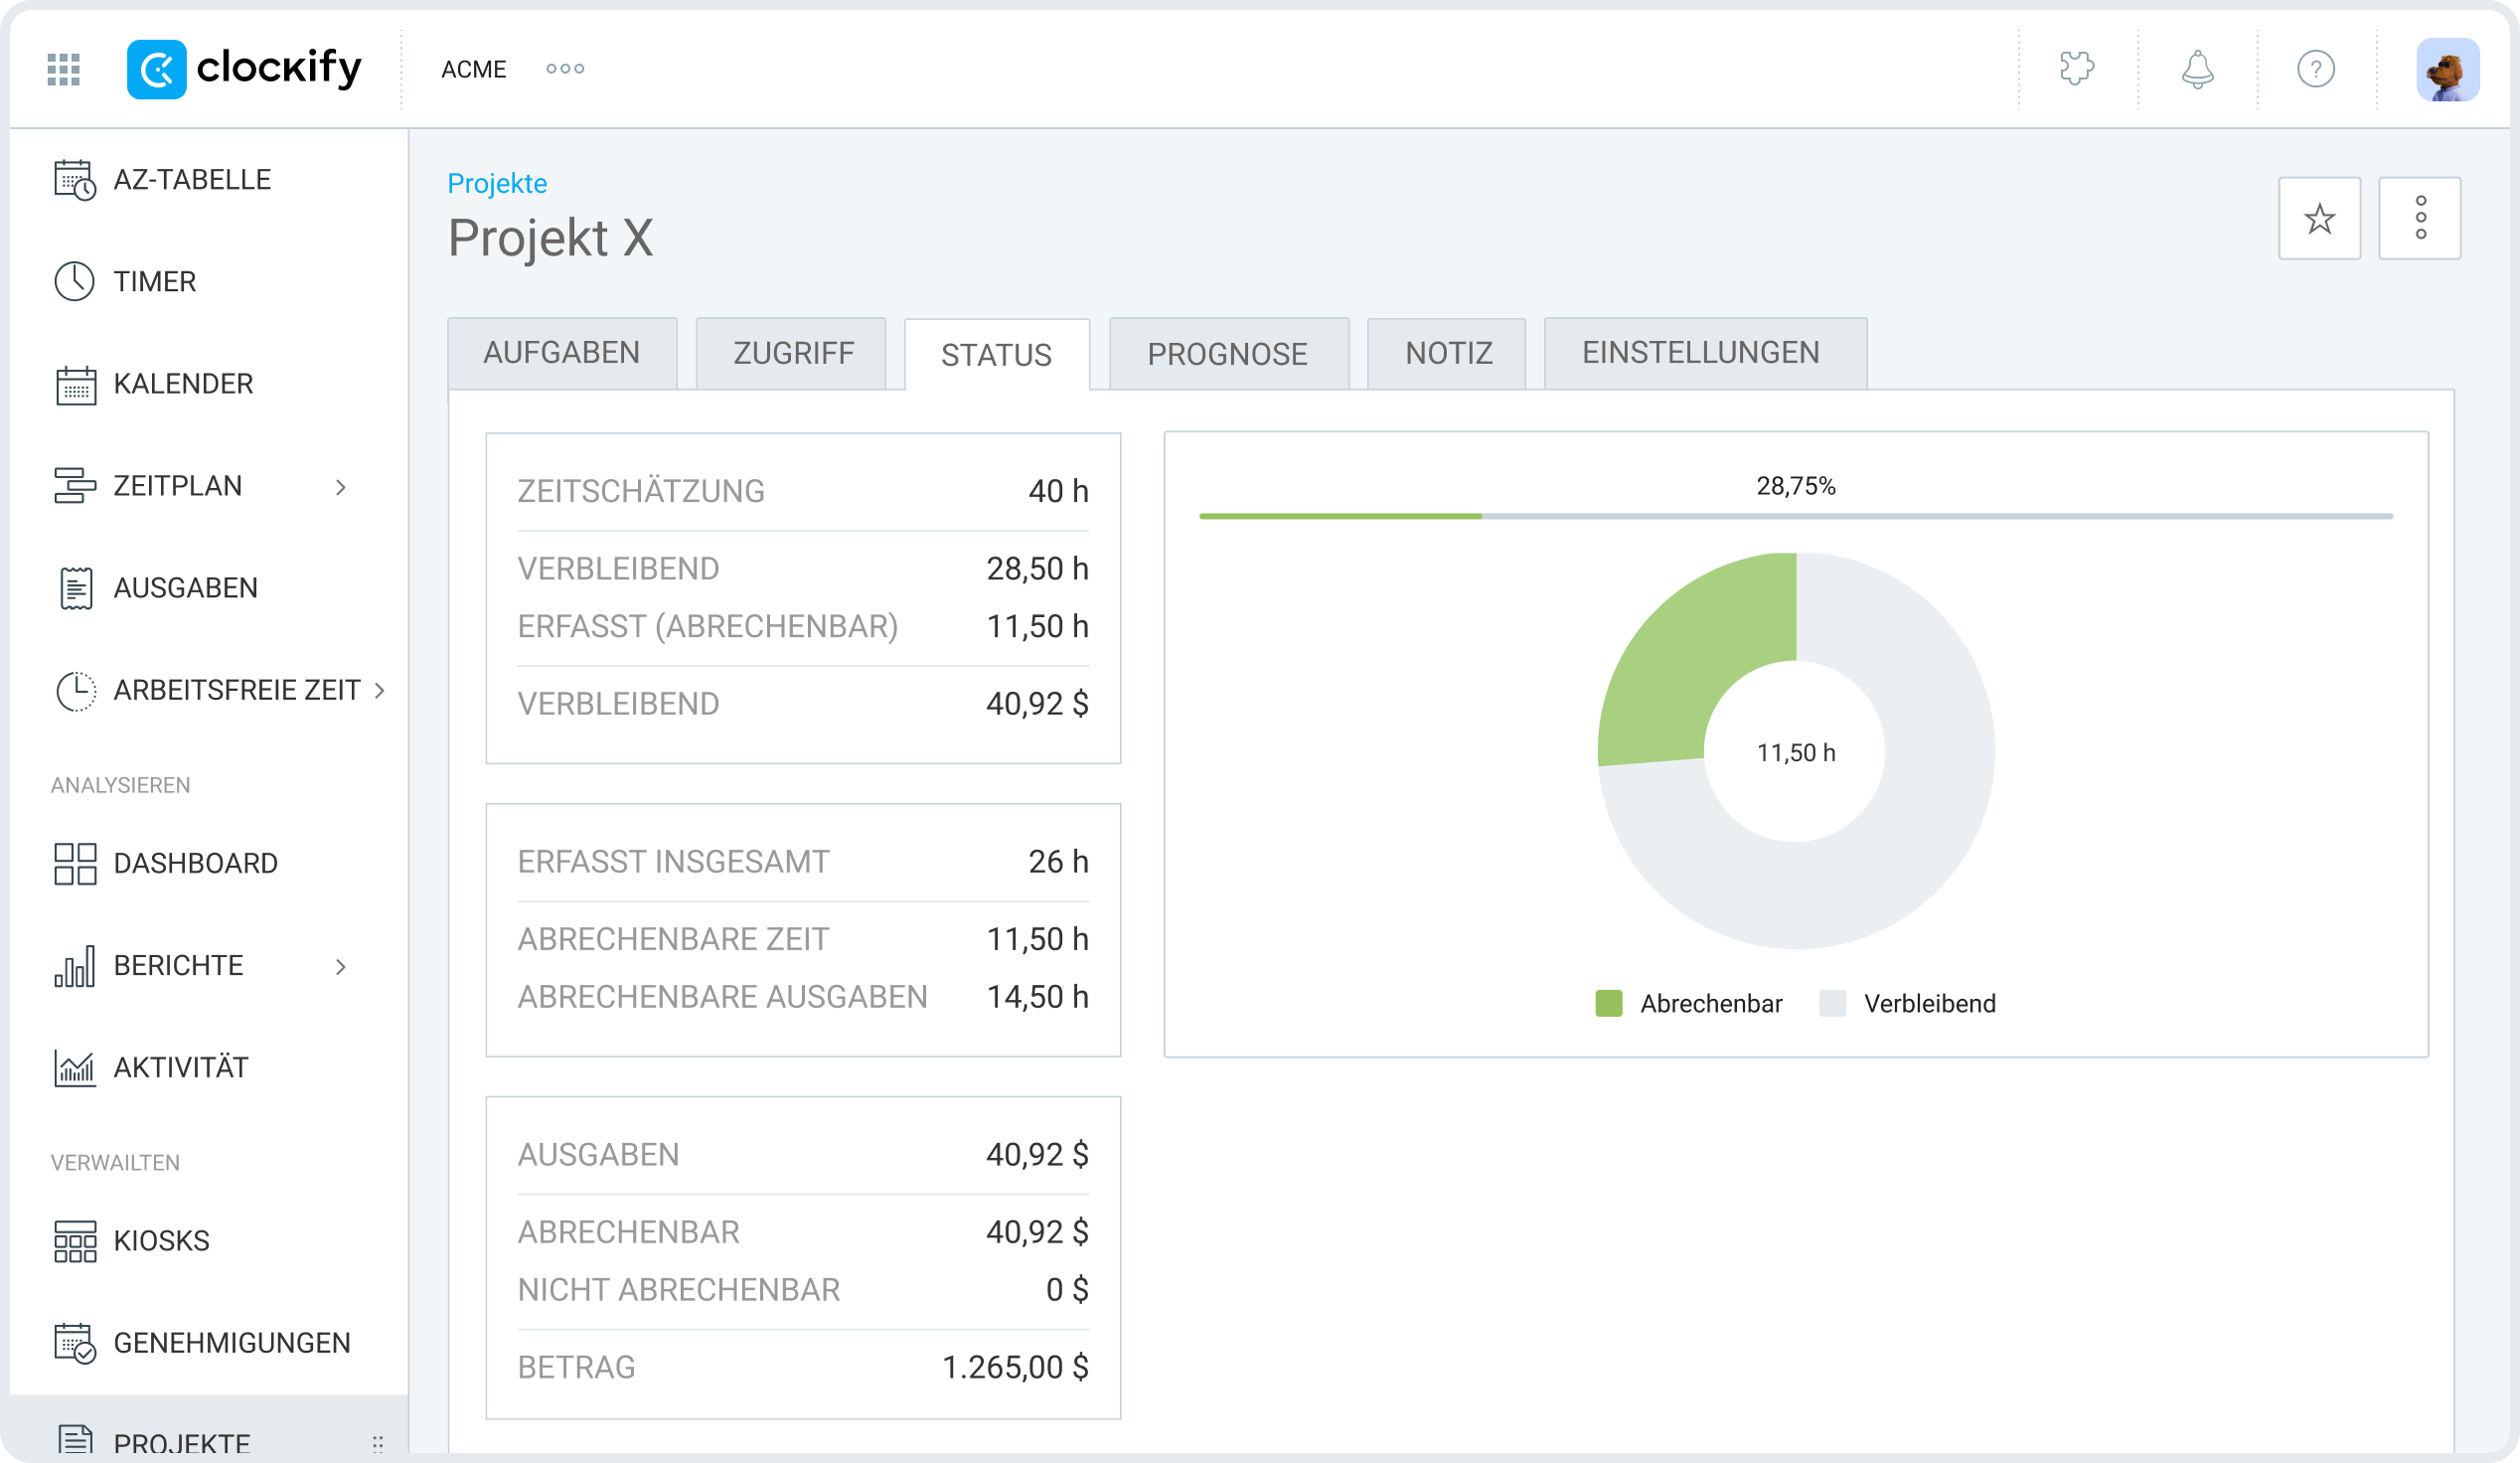
Task: Switch to the Prognose tab
Action: coord(1228,354)
